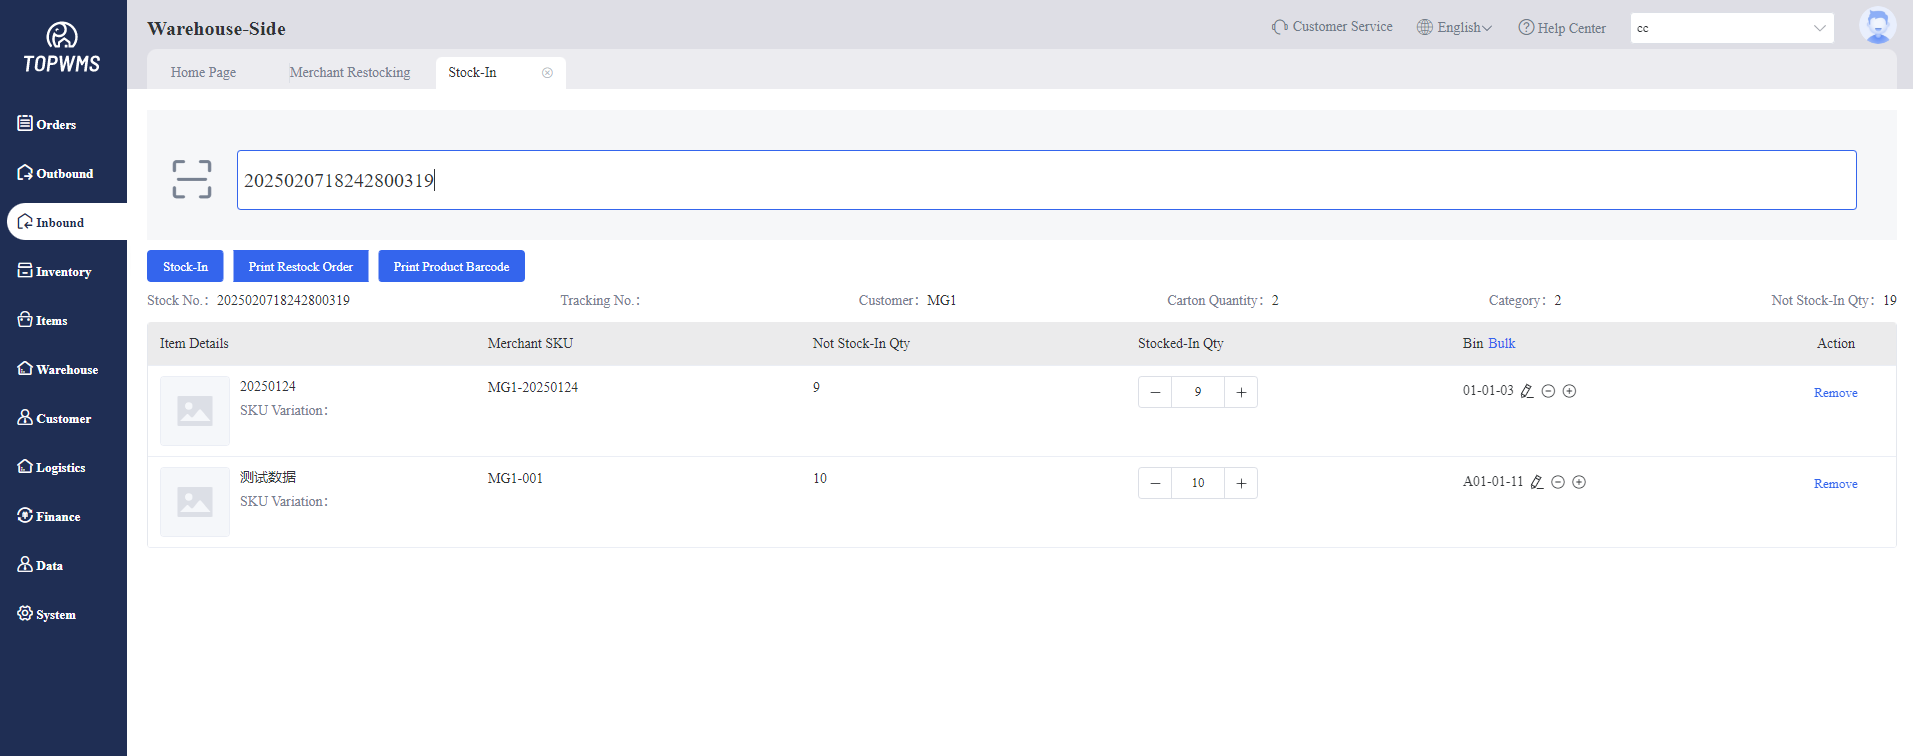Remove the MG1-001 item row
1913x756 pixels.
point(1835,484)
